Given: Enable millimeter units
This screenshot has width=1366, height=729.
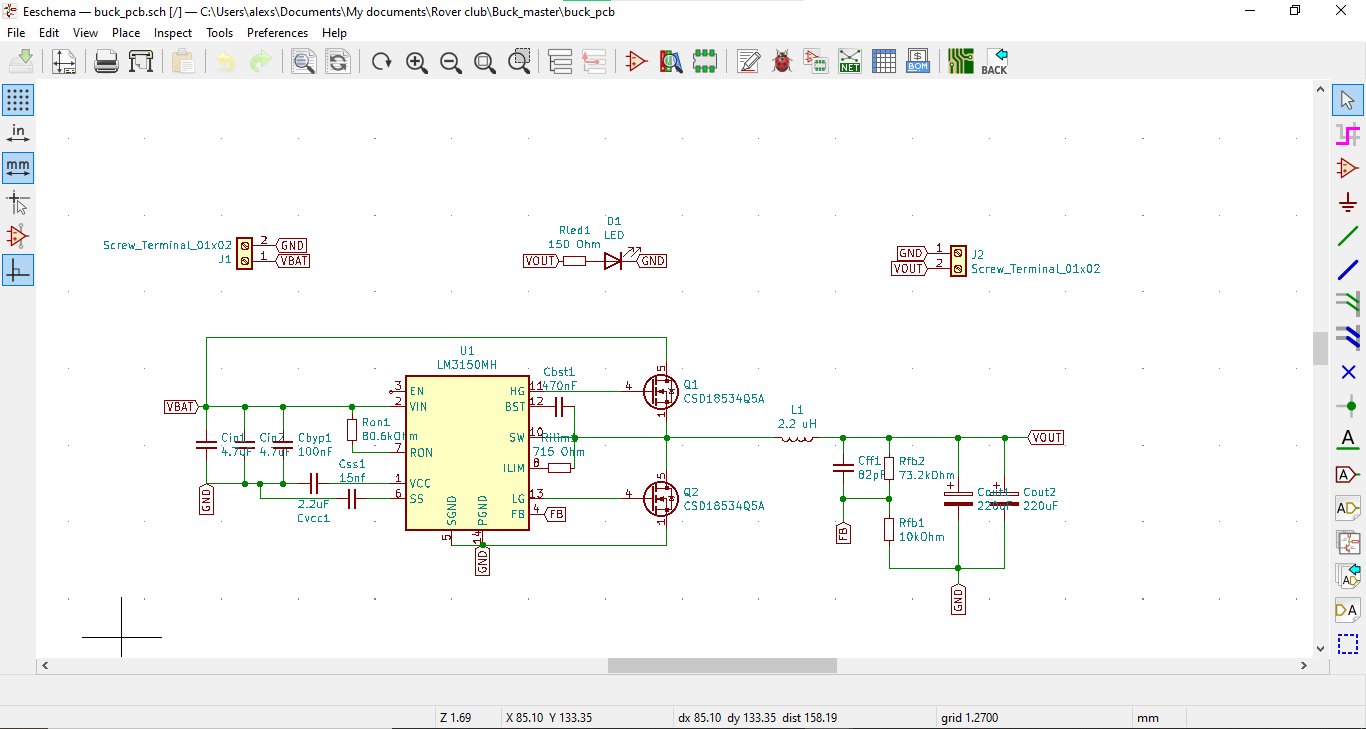Looking at the screenshot, I should pyautogui.click(x=17, y=167).
